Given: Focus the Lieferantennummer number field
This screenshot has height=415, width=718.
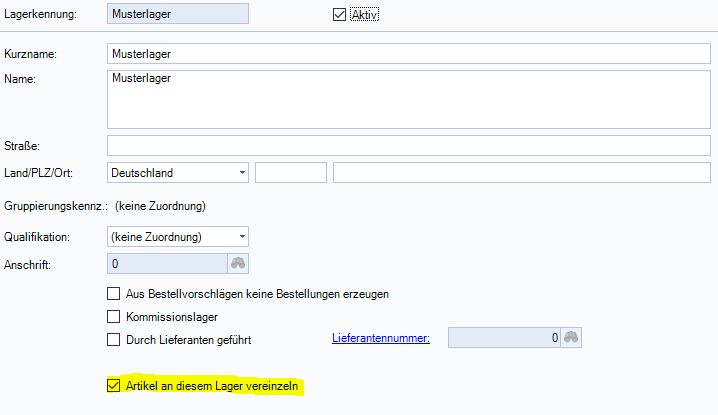Looking at the screenshot, I should [503, 338].
